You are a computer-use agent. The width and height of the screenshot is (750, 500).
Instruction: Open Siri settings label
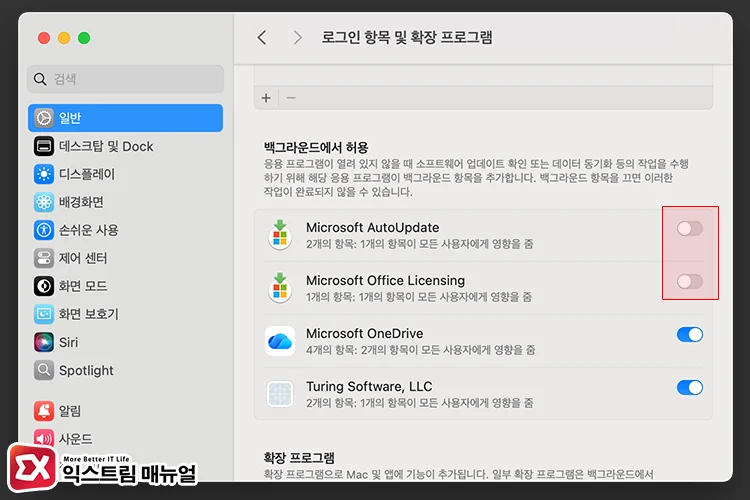68,343
